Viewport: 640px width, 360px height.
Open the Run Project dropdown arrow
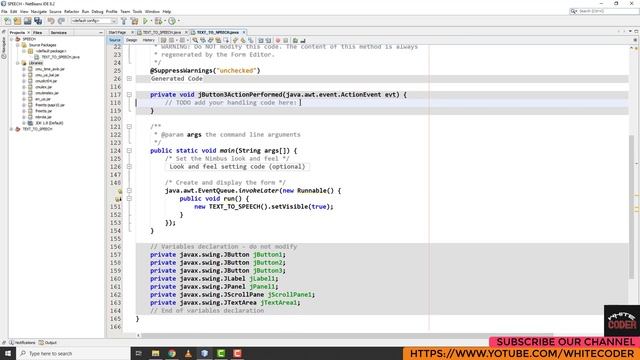point(151,21)
